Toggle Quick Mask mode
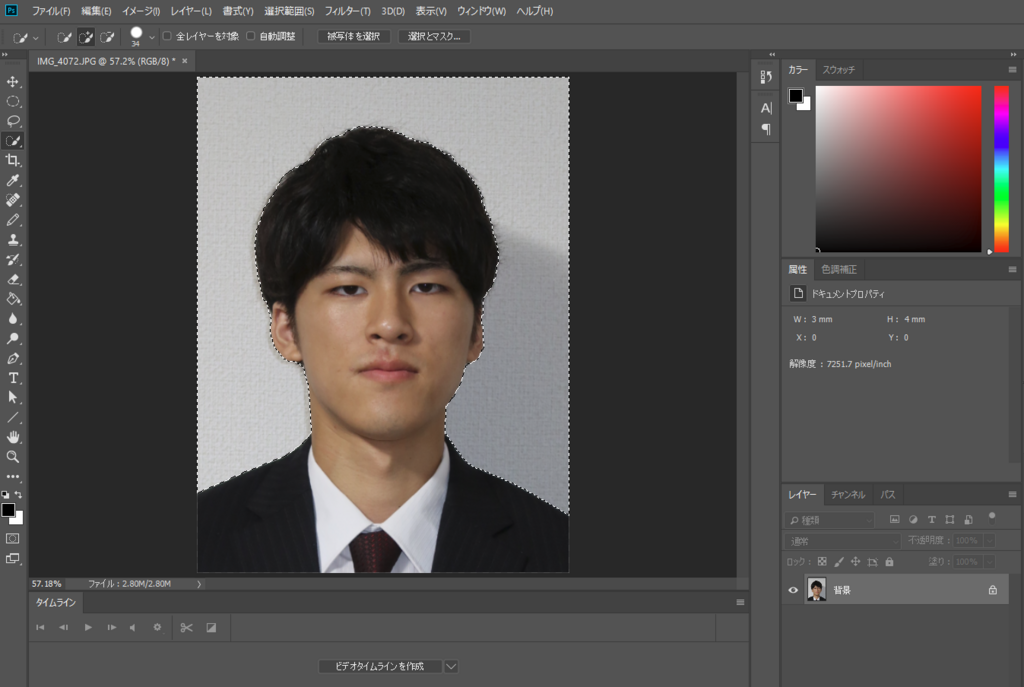 12,539
